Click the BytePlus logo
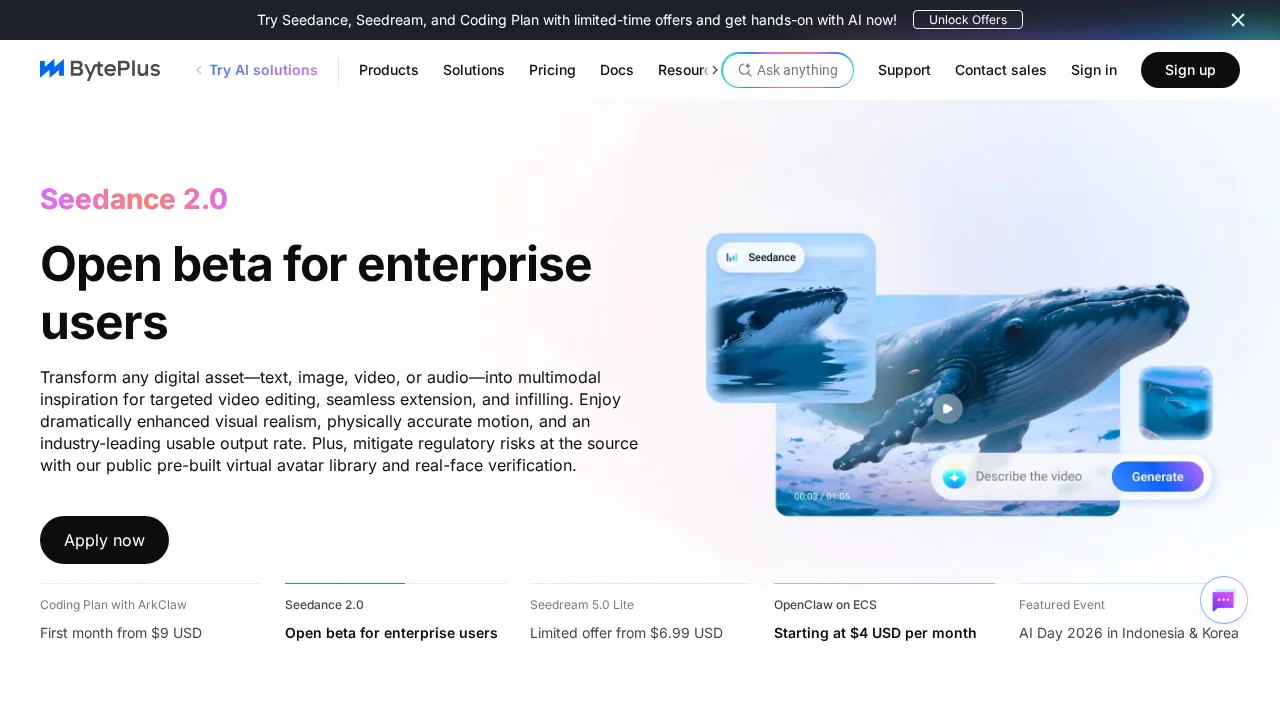Viewport: 1280px width, 720px height. [x=100, y=69]
